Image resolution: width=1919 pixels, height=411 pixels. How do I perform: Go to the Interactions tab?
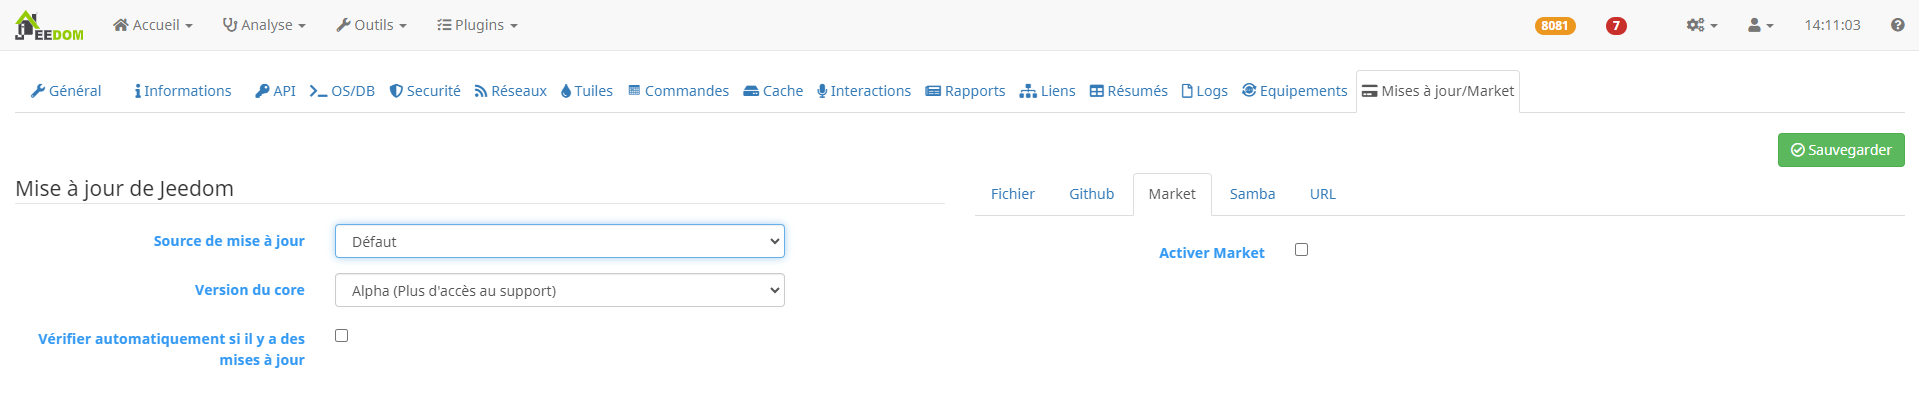point(864,91)
